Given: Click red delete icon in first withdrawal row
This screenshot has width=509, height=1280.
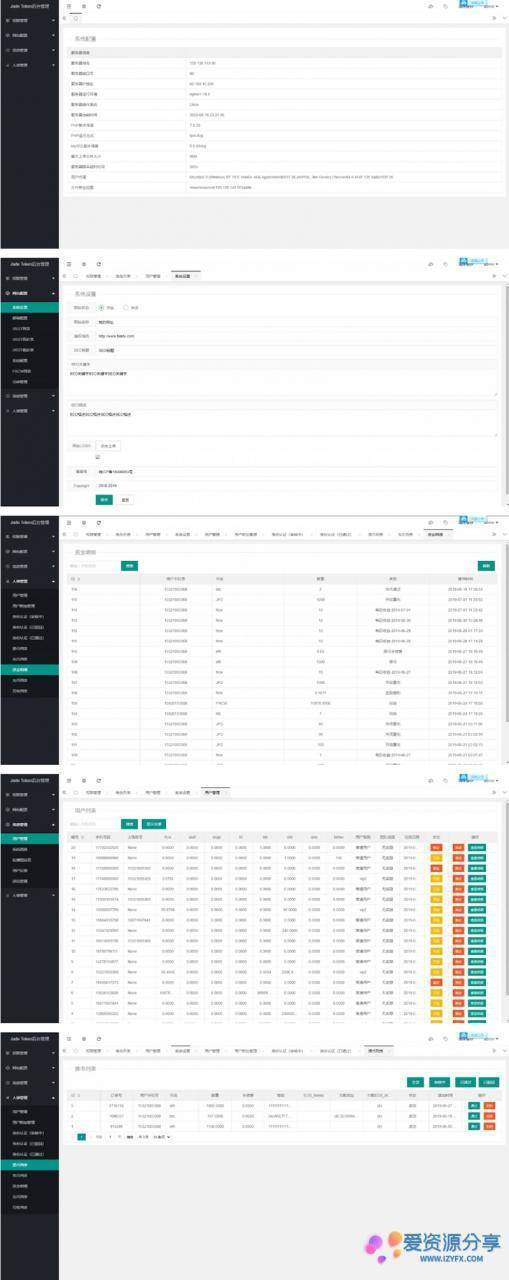Looking at the screenshot, I should pyautogui.click(x=490, y=1105).
